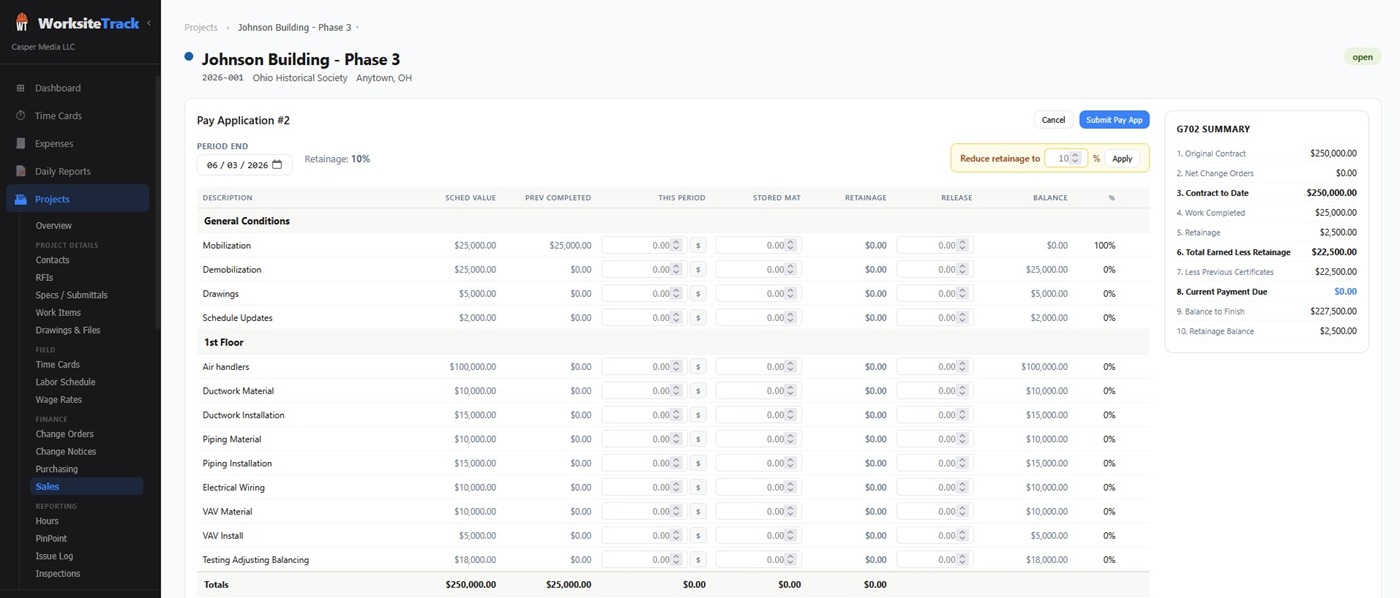The height and width of the screenshot is (598, 1400).
Task: Collapse the sidebar with the chevron
Action: point(149,23)
